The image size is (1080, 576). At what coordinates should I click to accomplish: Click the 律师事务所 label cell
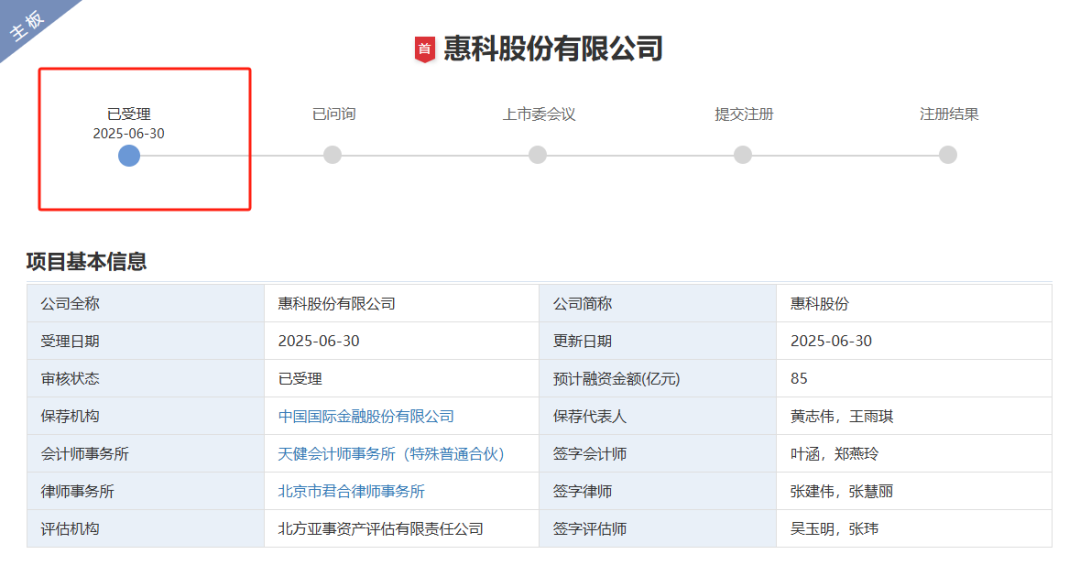click(145, 491)
